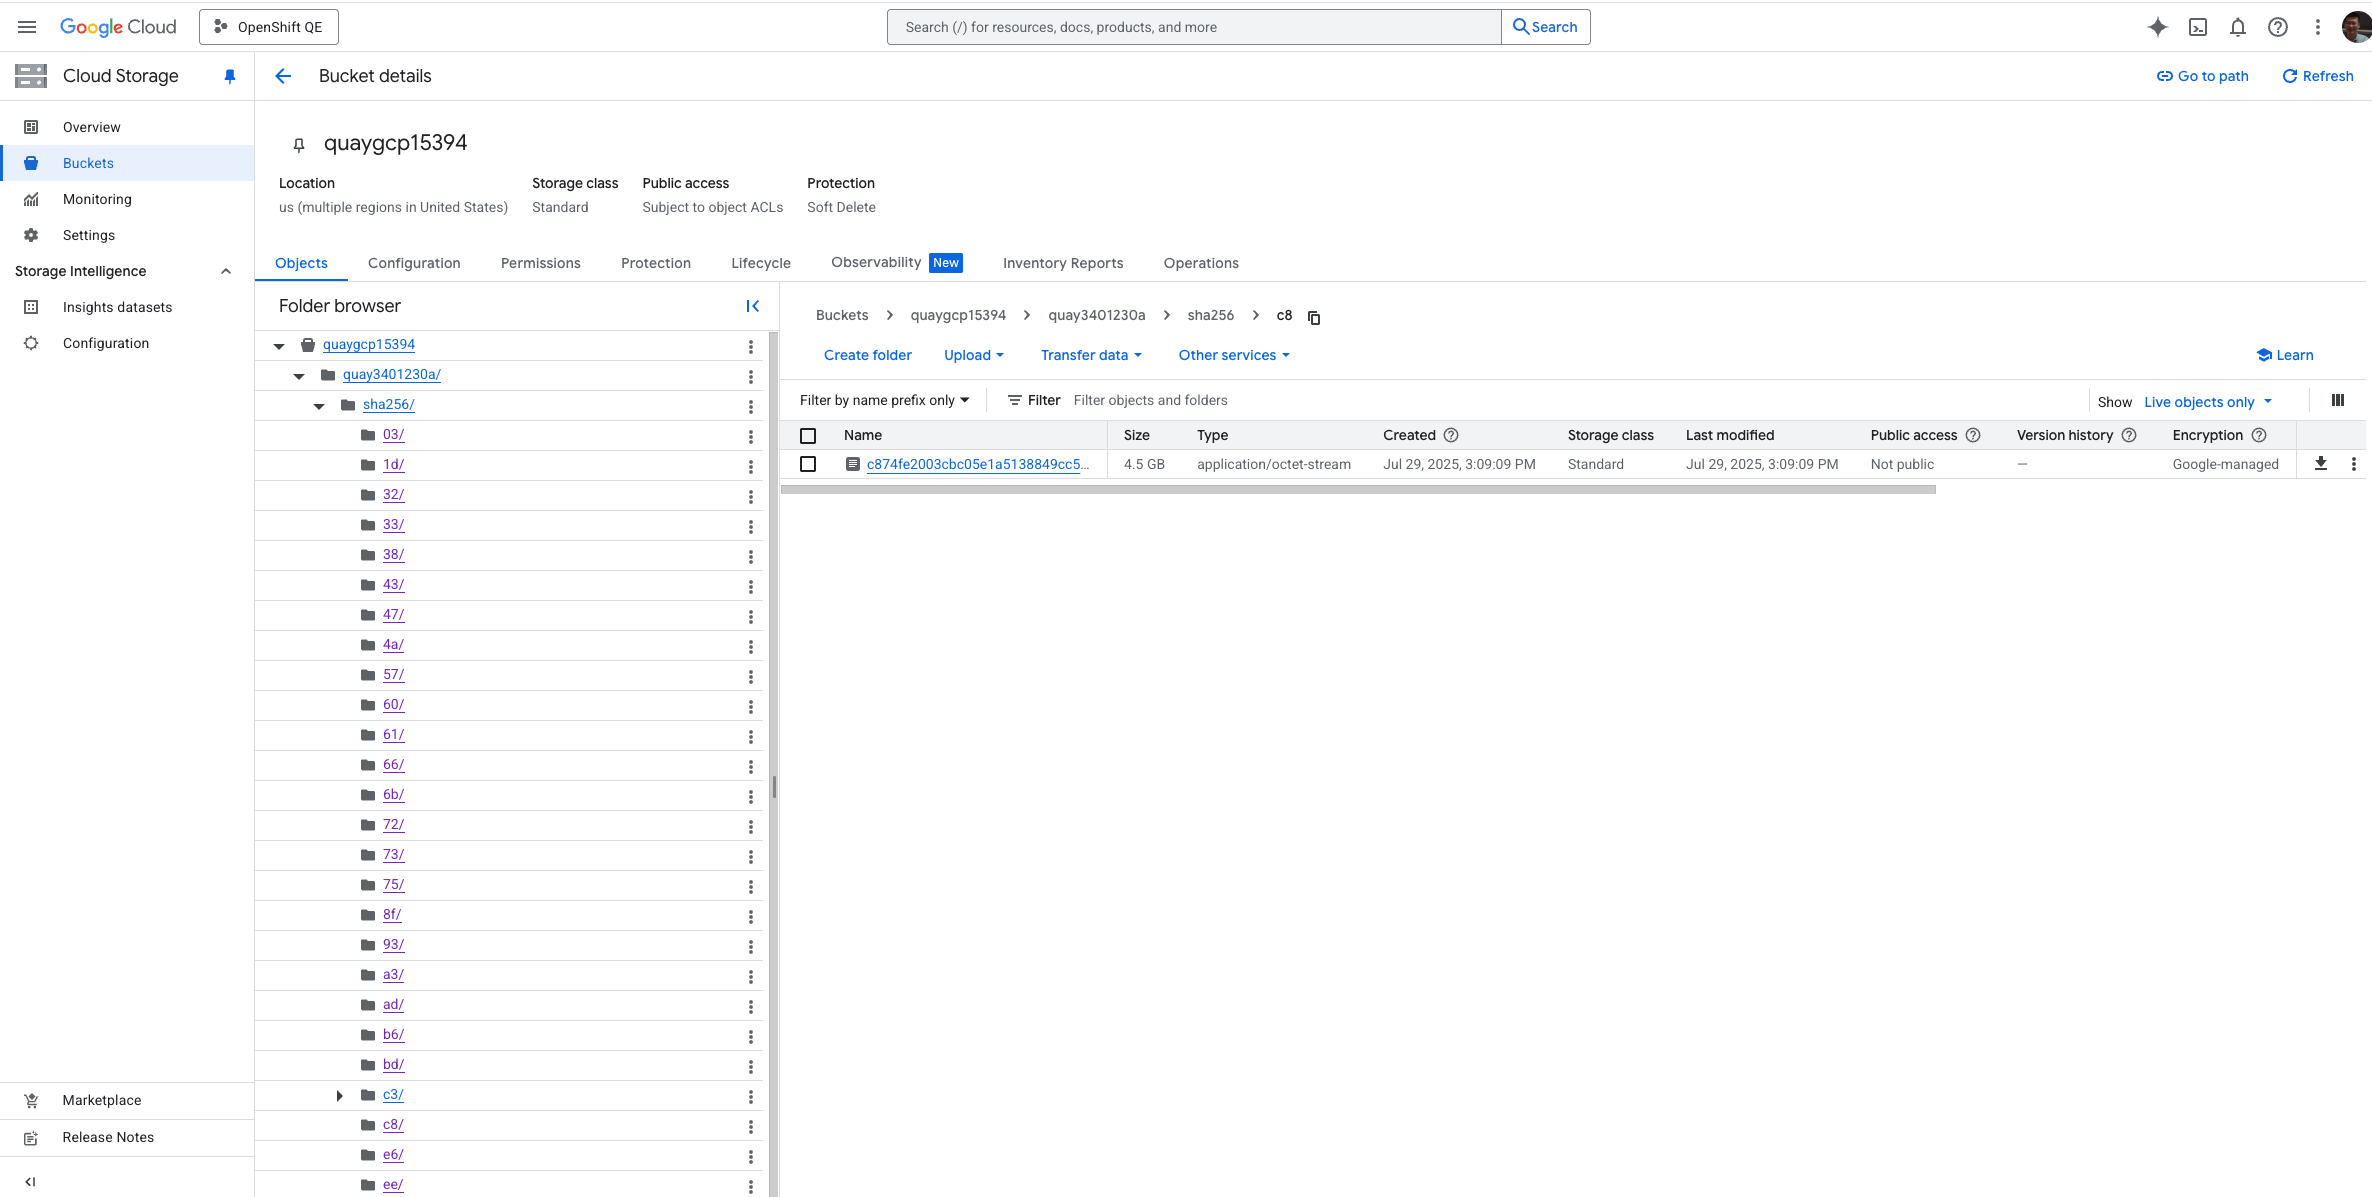2372x1197 pixels.
Task: Copy c8 path with breadcrumb copy icon
Action: 1314,317
